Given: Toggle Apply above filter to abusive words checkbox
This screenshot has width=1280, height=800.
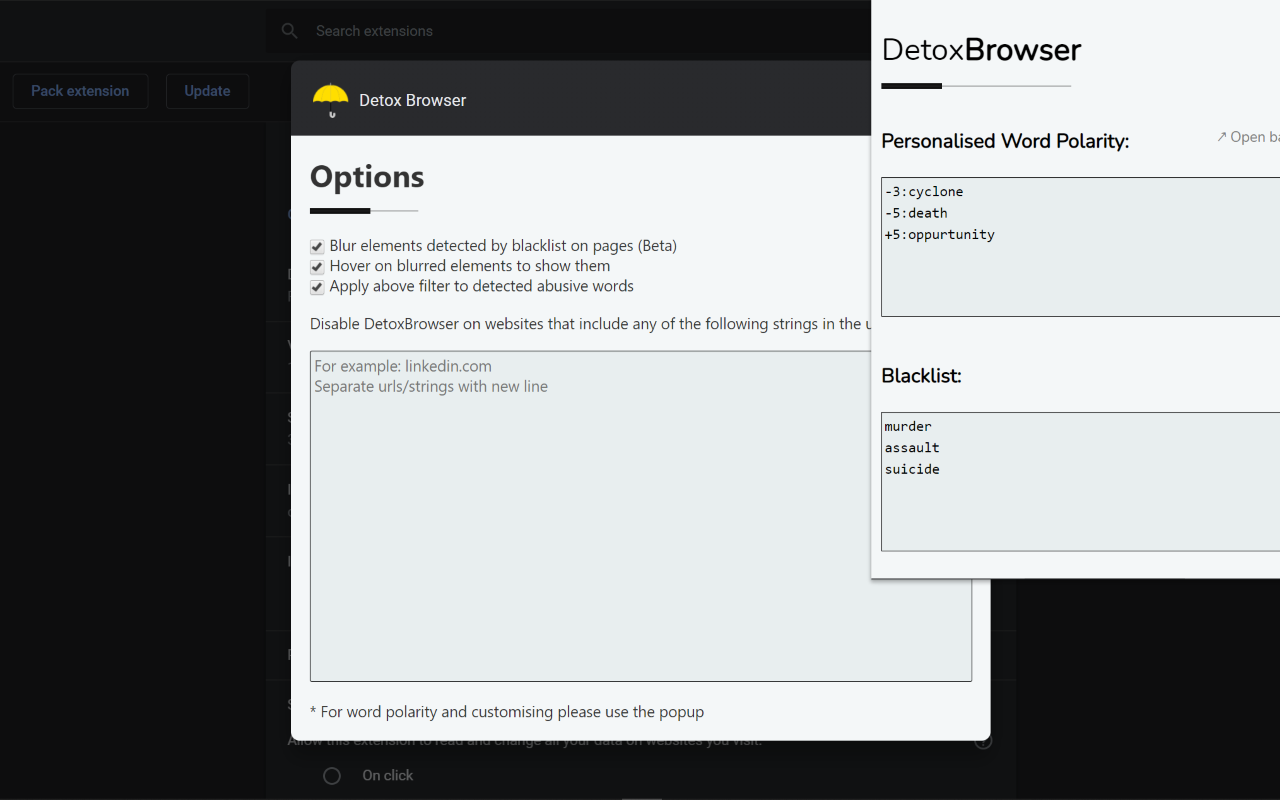Looking at the screenshot, I should 317,287.
